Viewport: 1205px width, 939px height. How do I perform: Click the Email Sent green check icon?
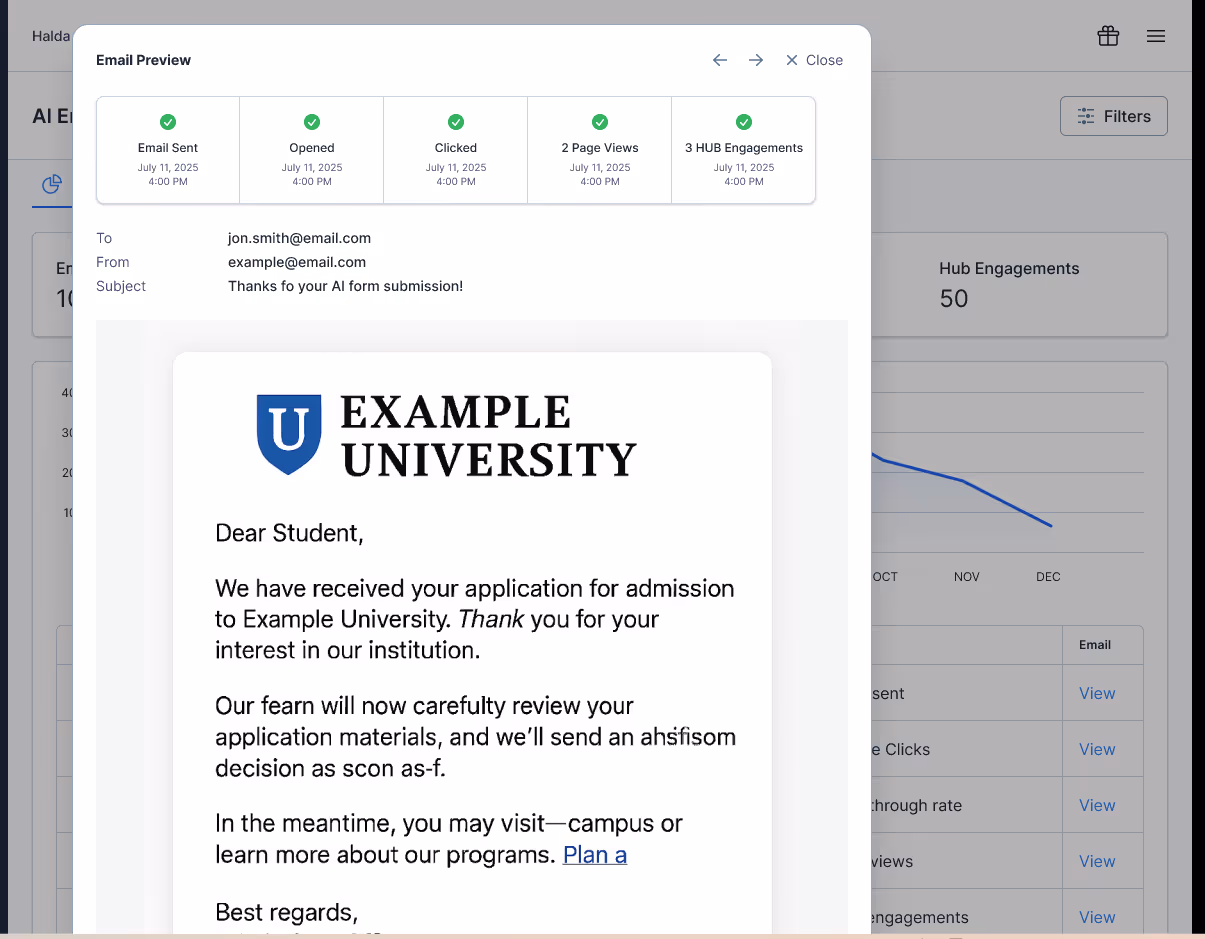point(168,122)
